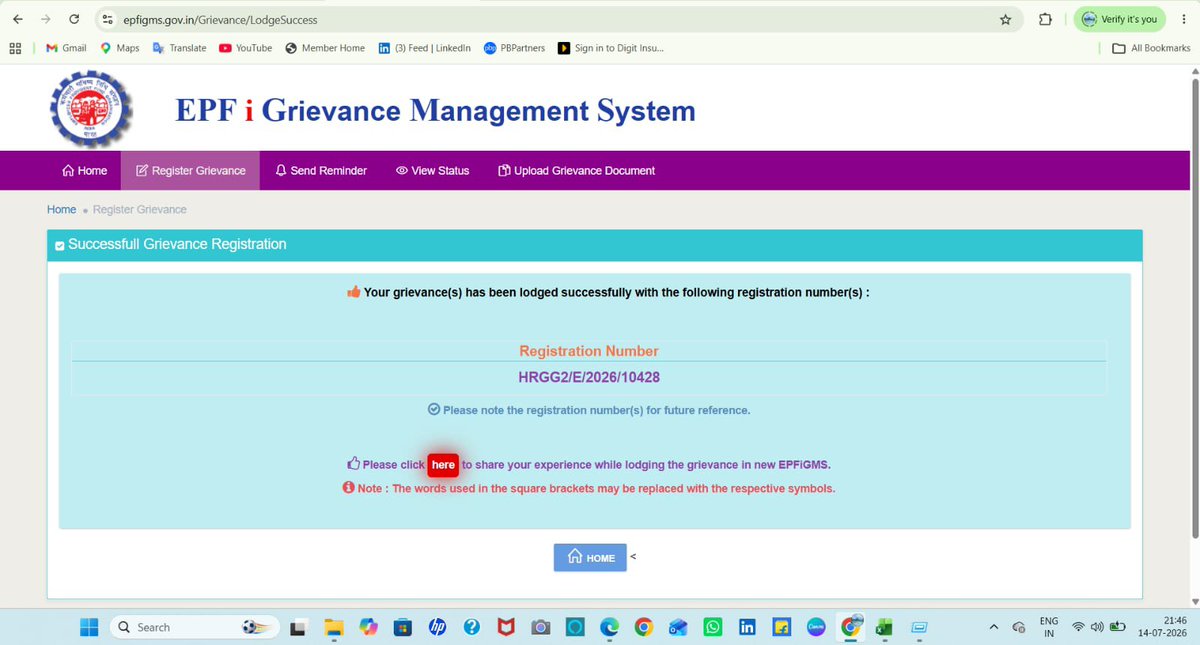Open Outlook from the taskbar
This screenshot has width=1200, height=645.
[679, 627]
